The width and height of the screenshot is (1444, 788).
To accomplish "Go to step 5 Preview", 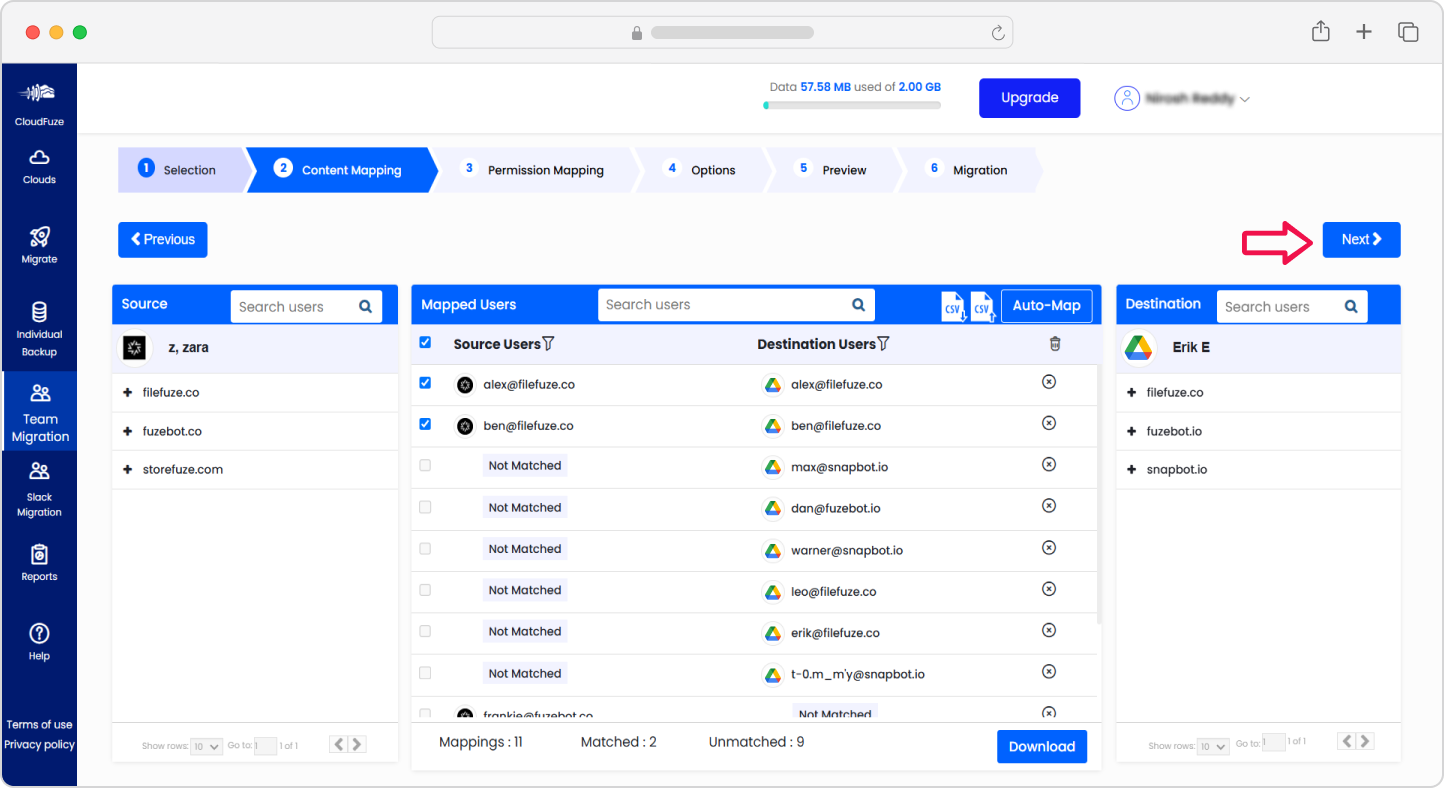I will coord(833,170).
